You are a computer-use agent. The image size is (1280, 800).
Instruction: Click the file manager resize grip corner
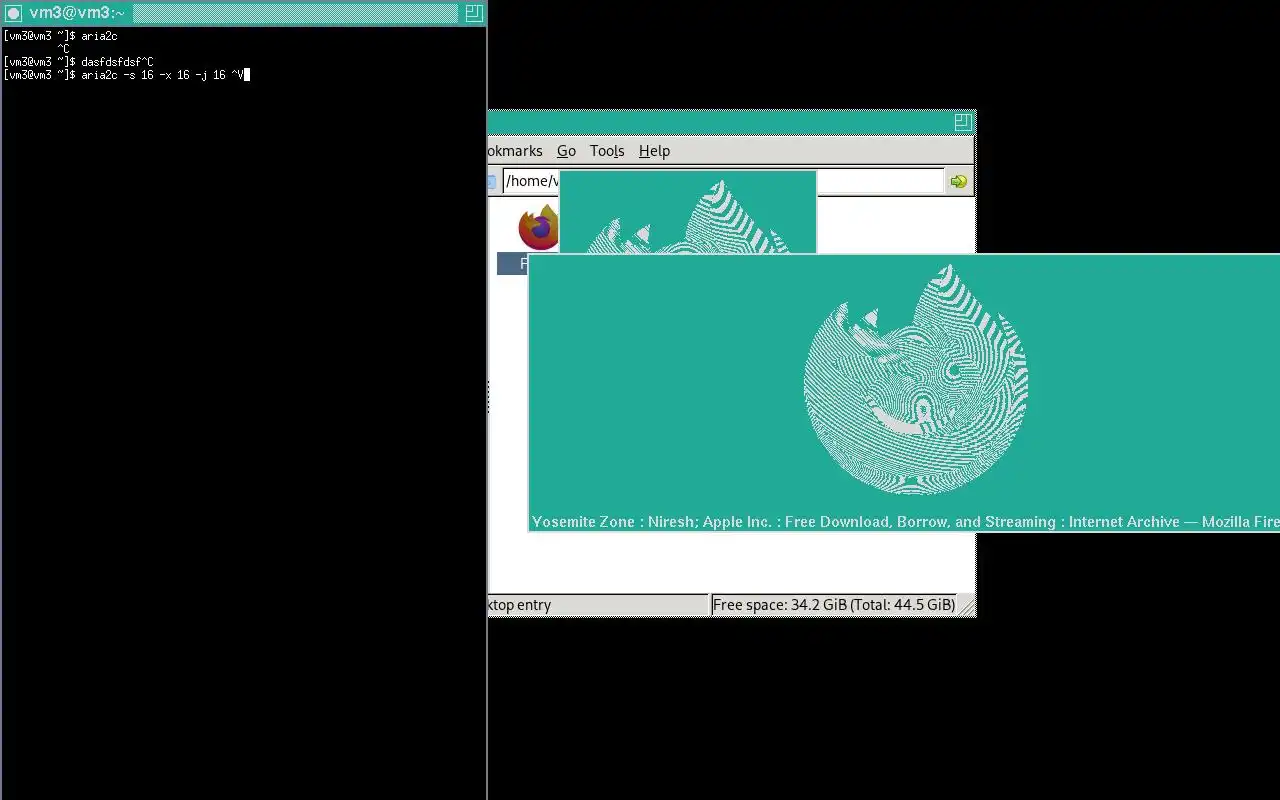pyautogui.click(x=966, y=606)
